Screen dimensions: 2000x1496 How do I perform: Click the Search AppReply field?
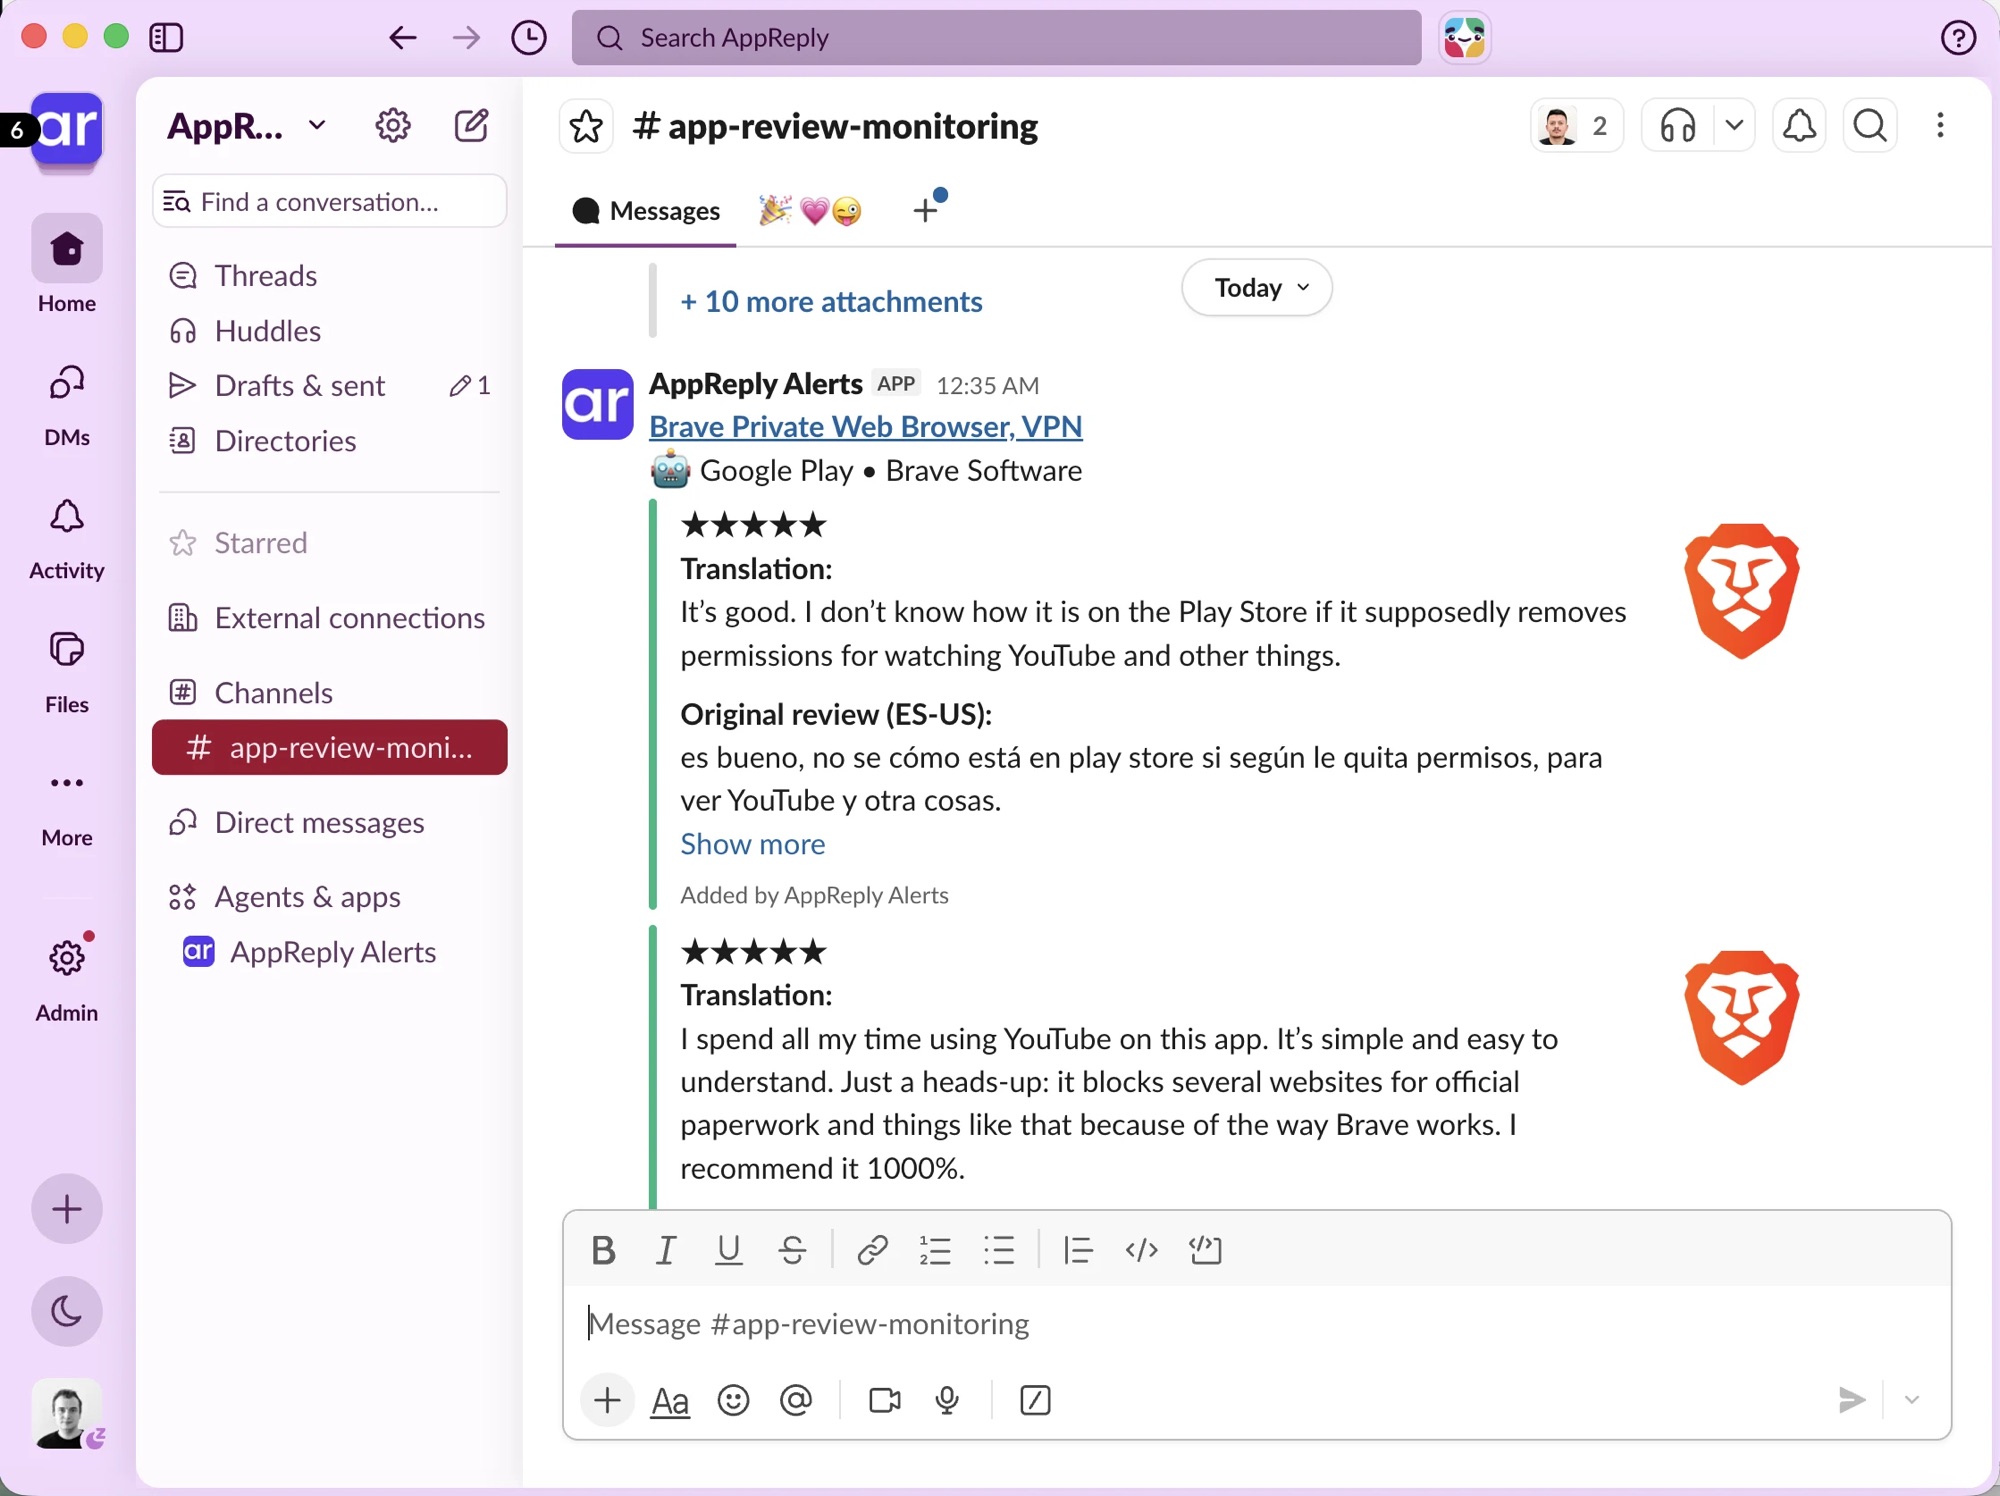point(996,38)
